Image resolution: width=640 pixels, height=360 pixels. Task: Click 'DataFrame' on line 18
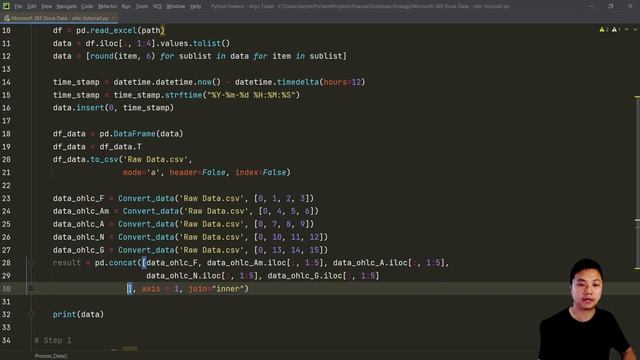pos(134,133)
